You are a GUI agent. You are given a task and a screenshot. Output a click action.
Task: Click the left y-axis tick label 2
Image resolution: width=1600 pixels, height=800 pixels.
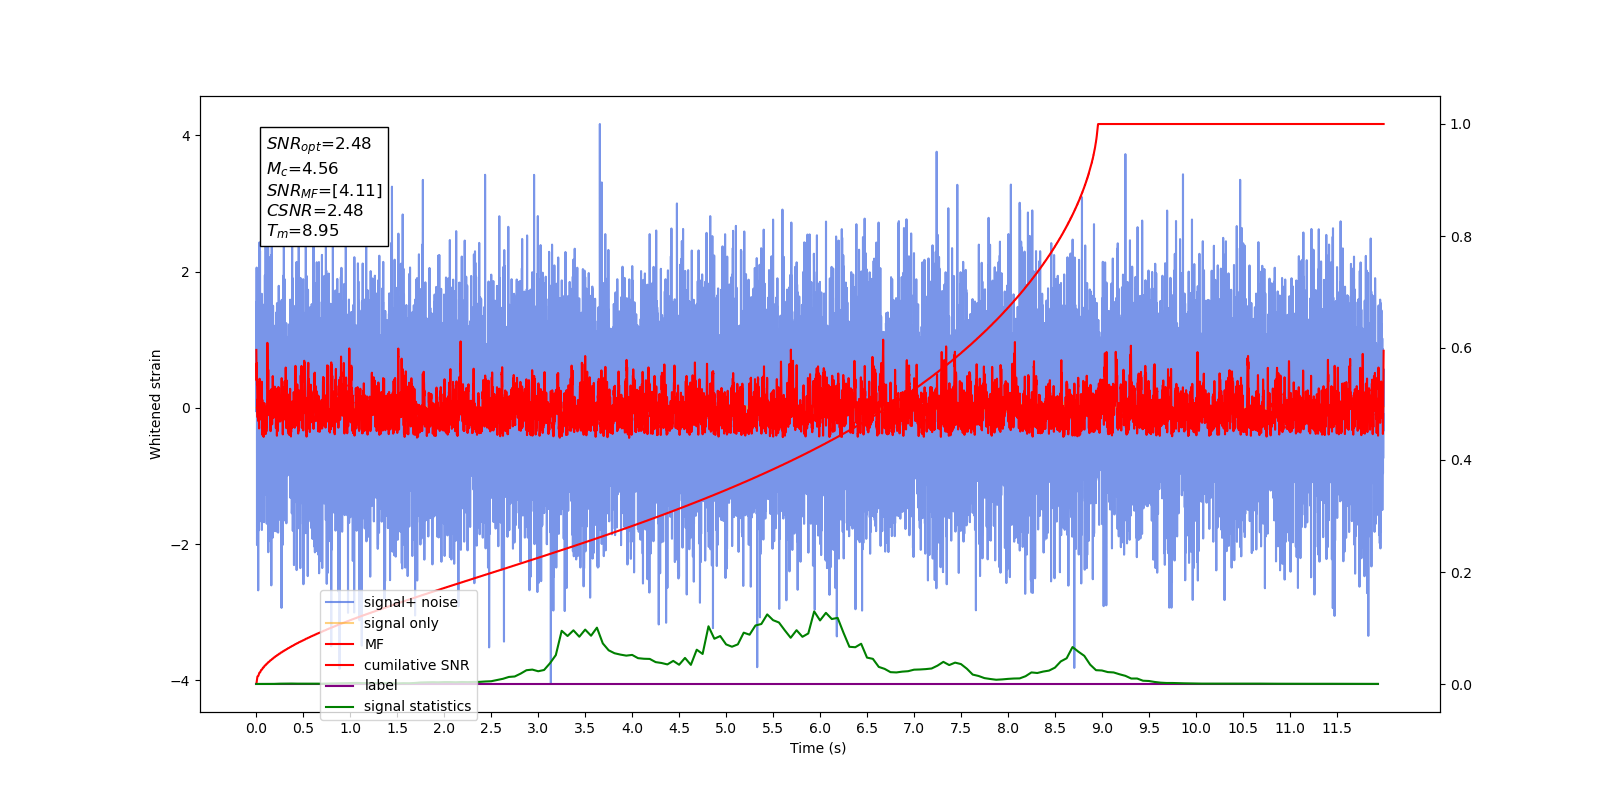[185, 272]
